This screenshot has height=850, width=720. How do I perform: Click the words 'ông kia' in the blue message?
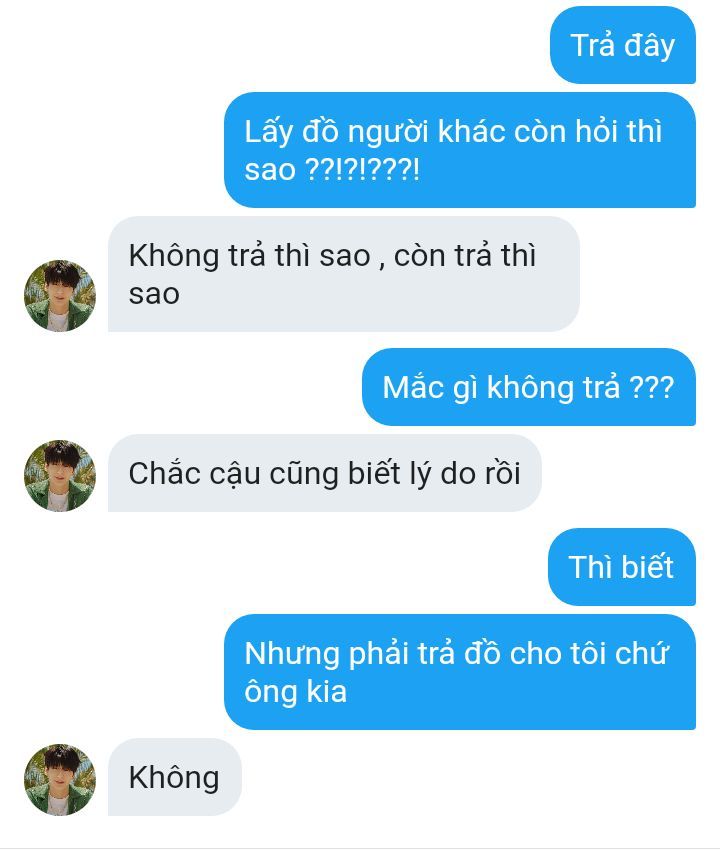295,692
